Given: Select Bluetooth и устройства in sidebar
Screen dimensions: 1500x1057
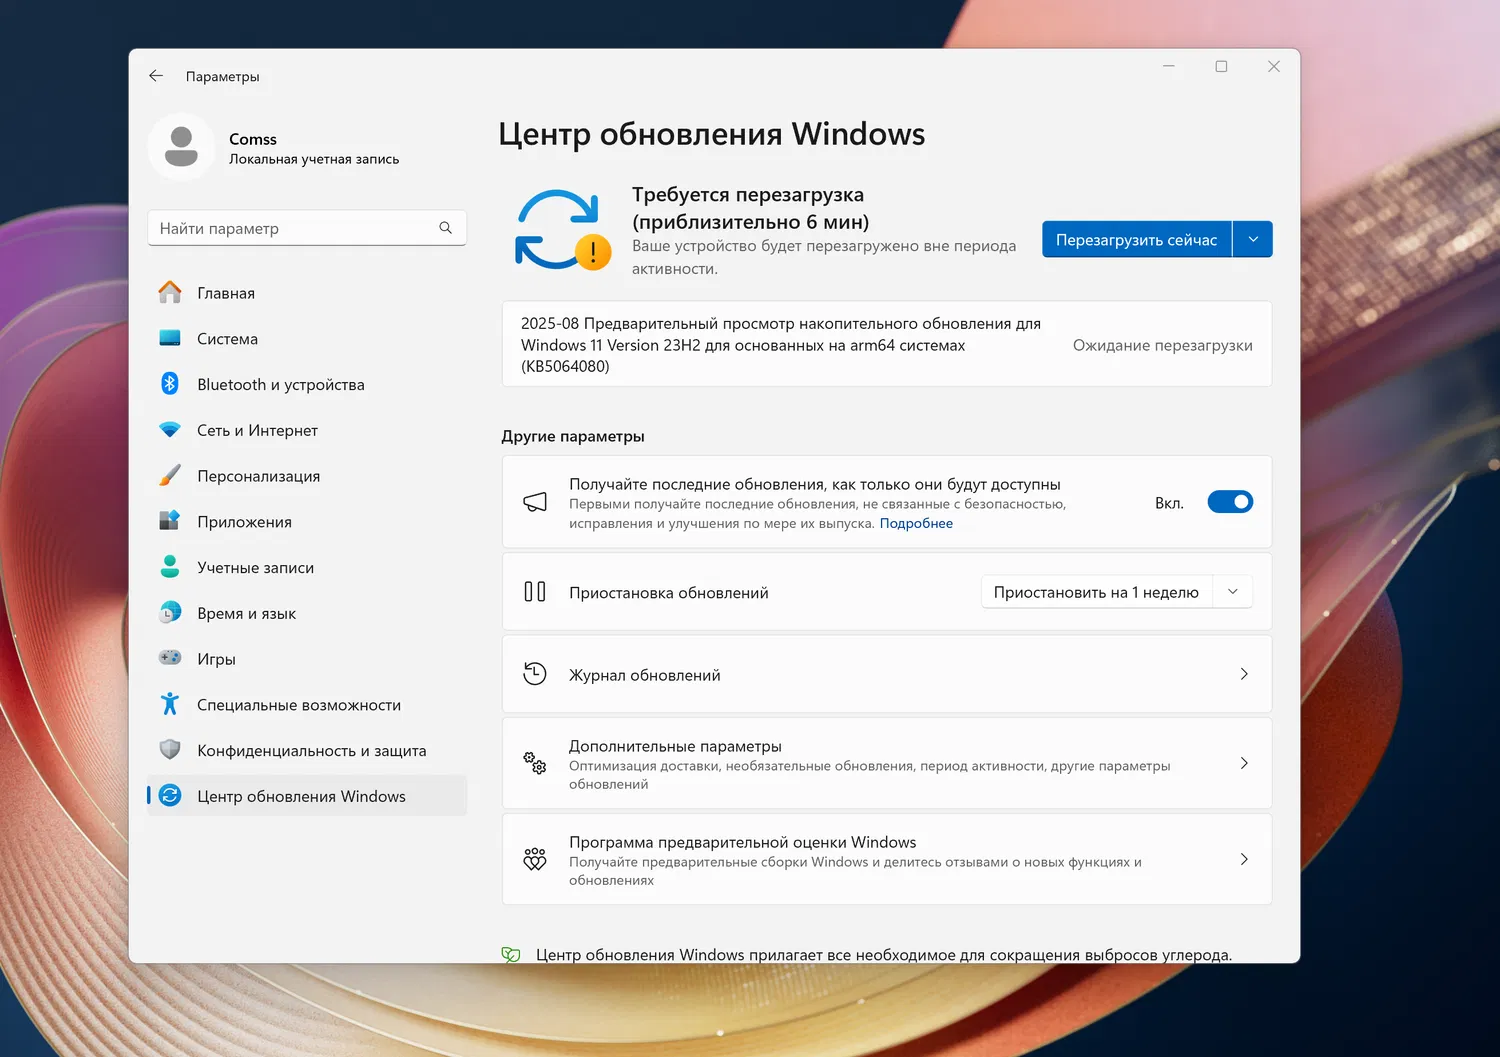Looking at the screenshot, I should 307,384.
